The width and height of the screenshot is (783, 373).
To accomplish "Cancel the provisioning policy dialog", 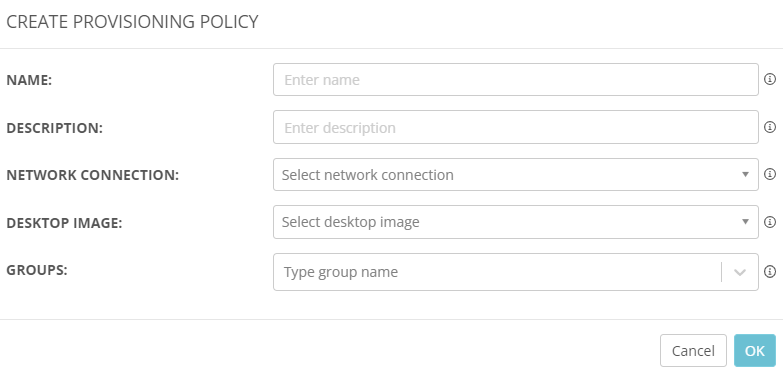I will [693, 351].
